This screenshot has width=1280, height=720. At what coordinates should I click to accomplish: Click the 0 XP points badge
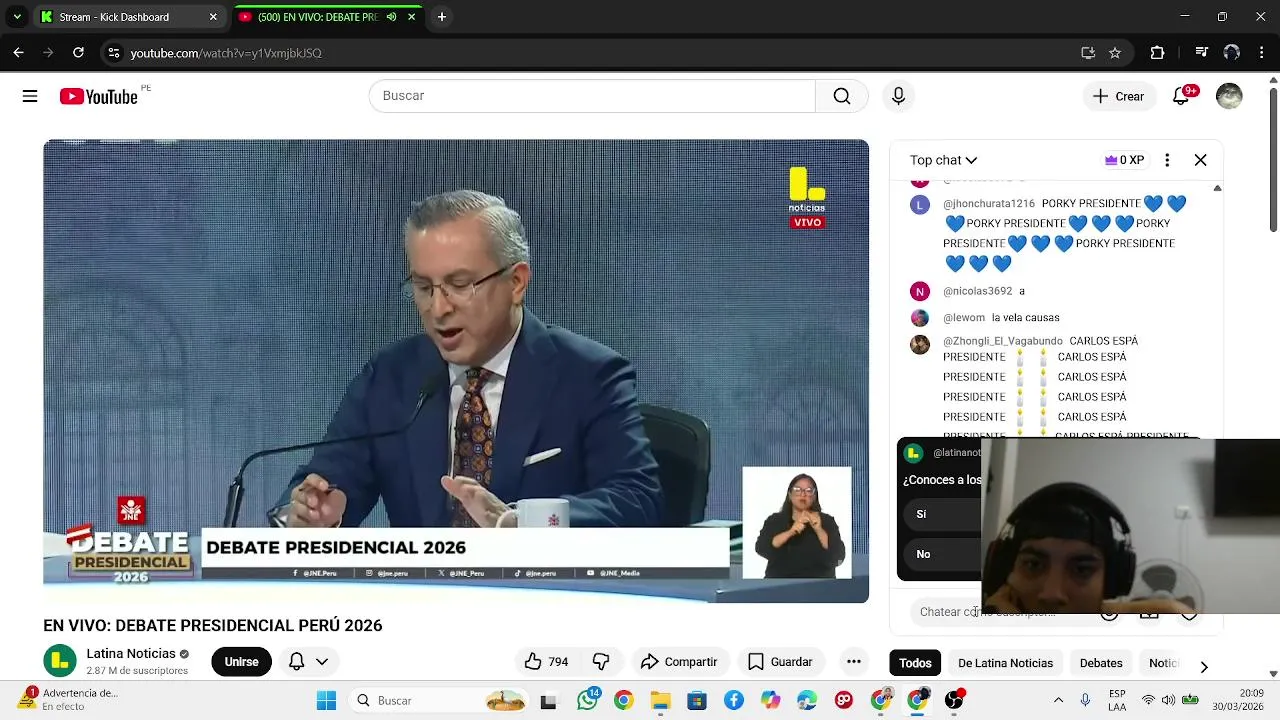(1124, 160)
